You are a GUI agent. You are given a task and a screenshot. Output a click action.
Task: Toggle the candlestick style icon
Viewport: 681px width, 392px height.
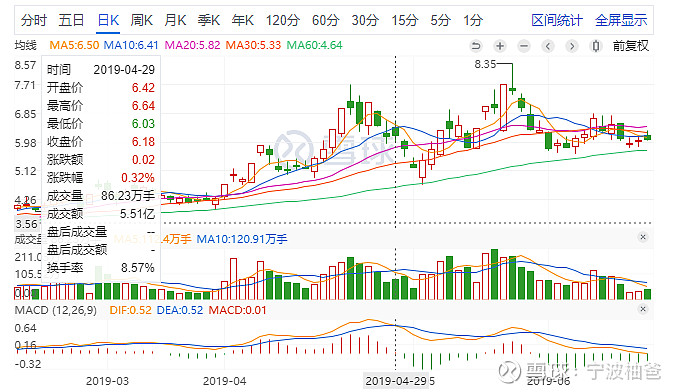click(x=596, y=46)
